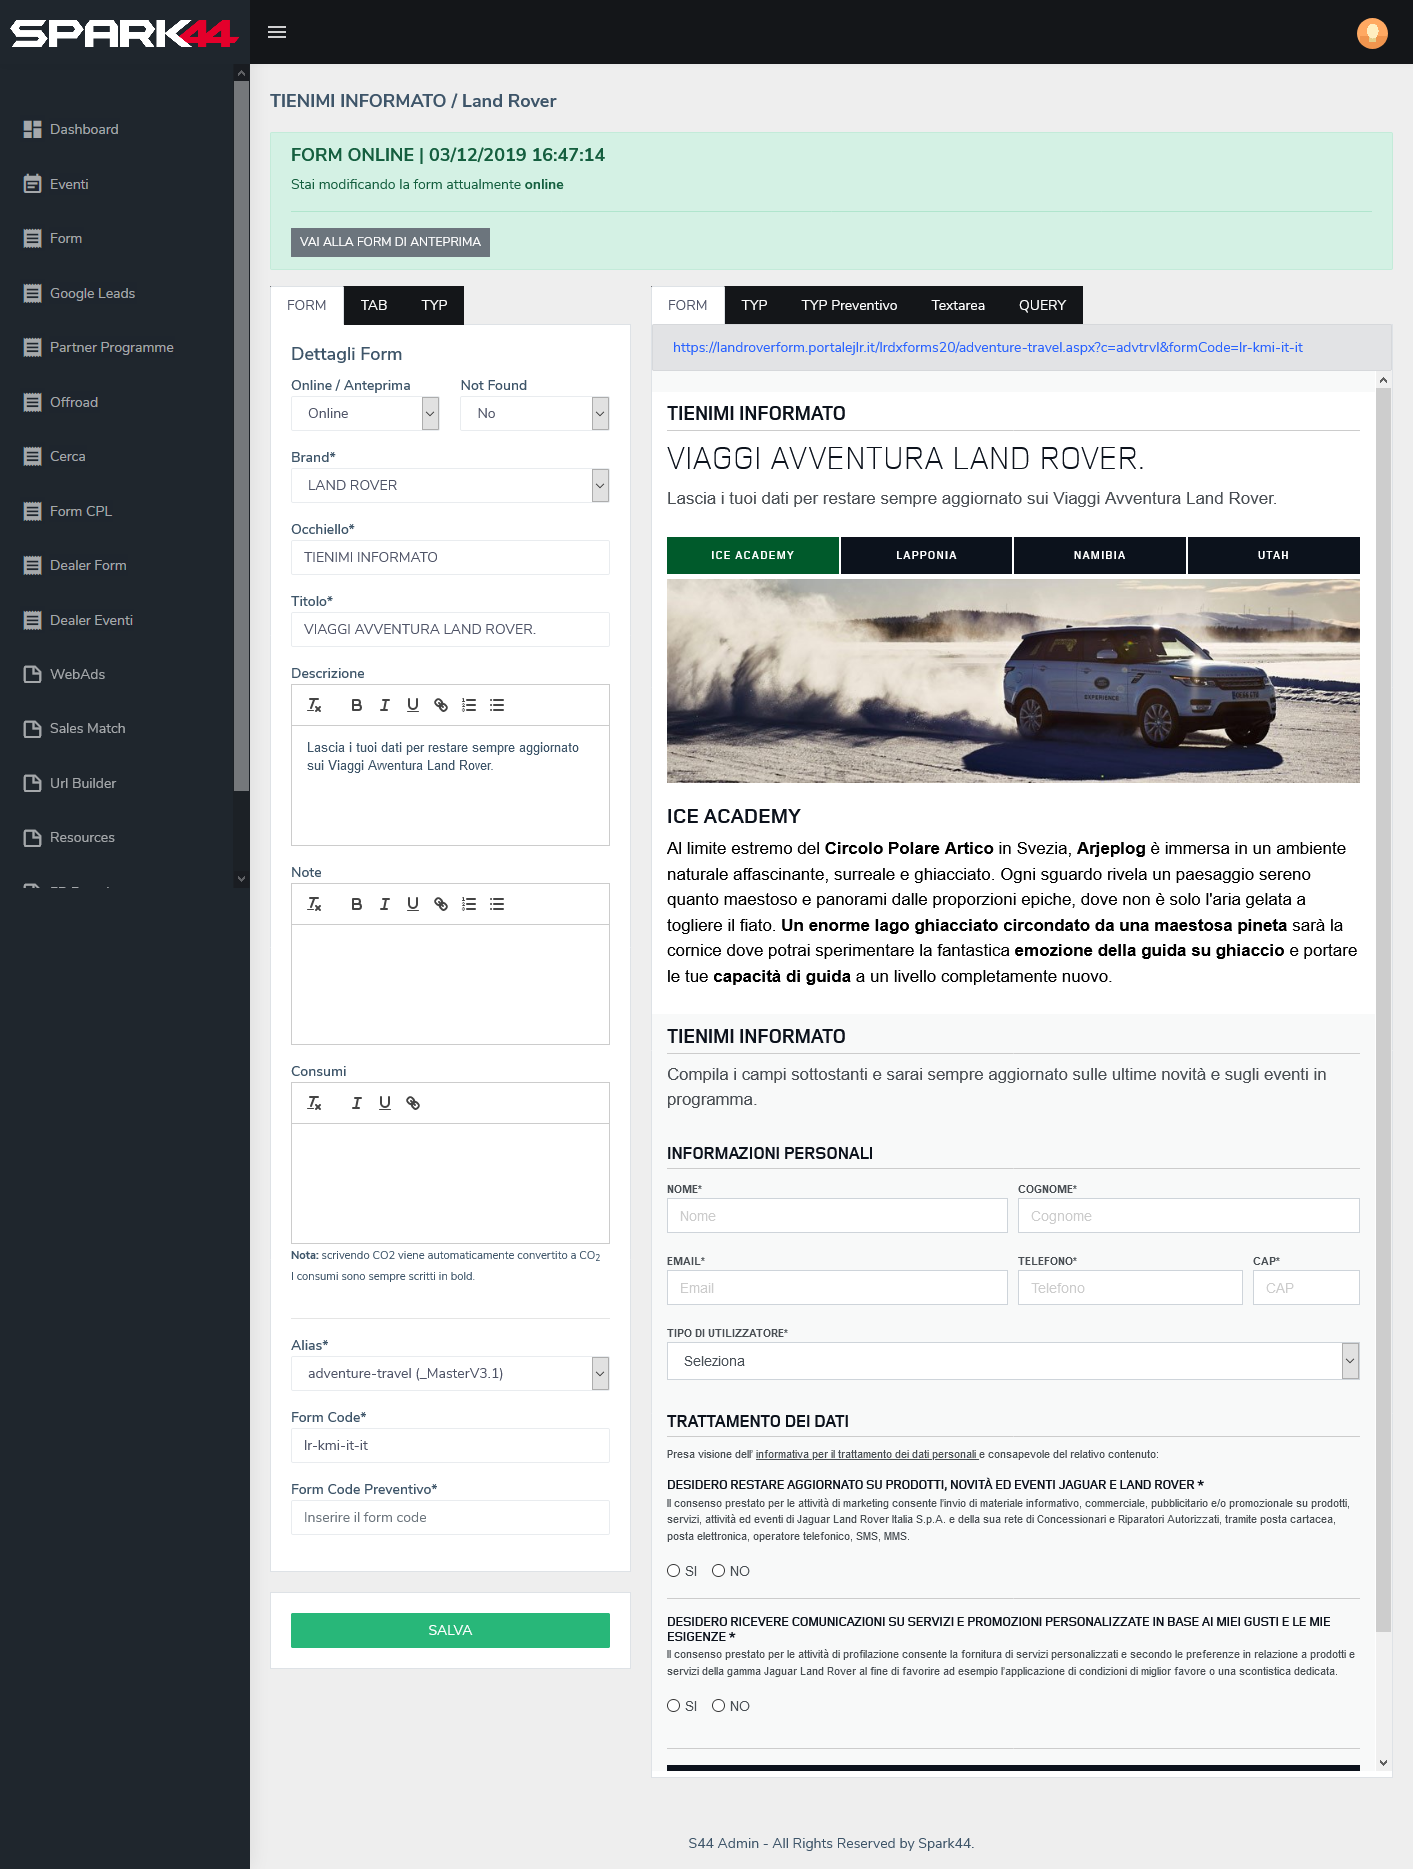1413x1869 pixels.
Task: Select UTAH destination tab
Action: coord(1273,555)
